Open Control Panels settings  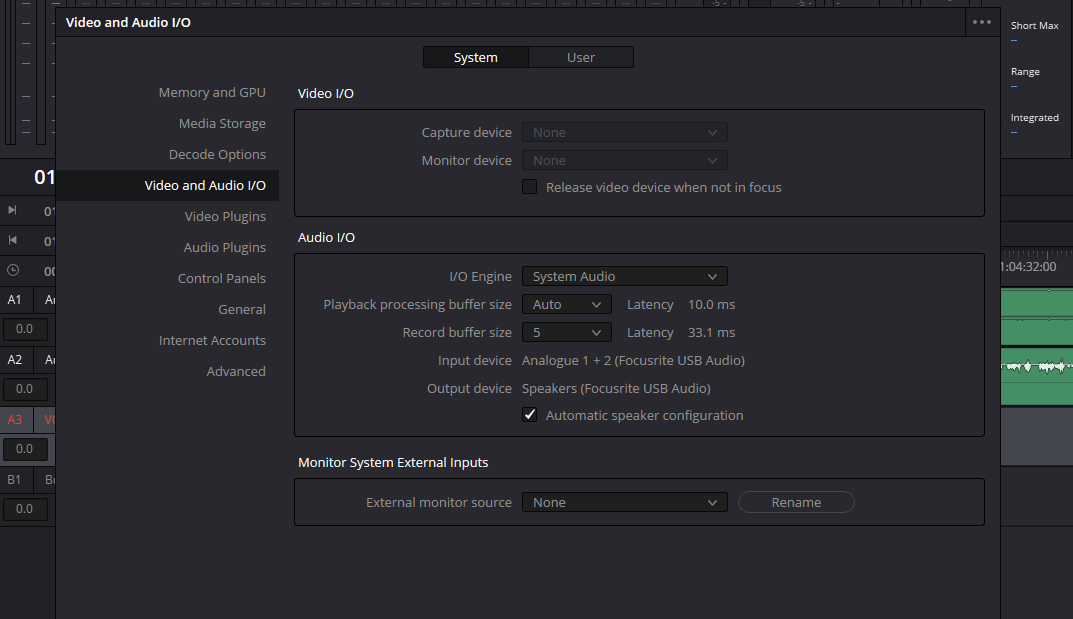point(222,278)
